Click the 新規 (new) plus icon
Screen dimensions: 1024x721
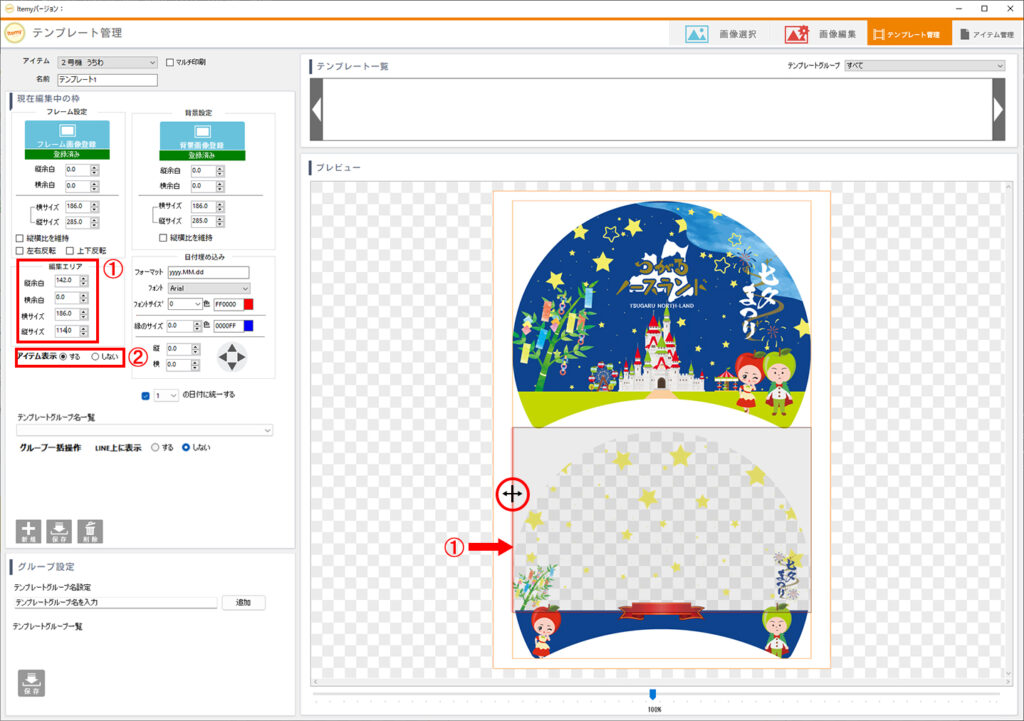[28, 530]
